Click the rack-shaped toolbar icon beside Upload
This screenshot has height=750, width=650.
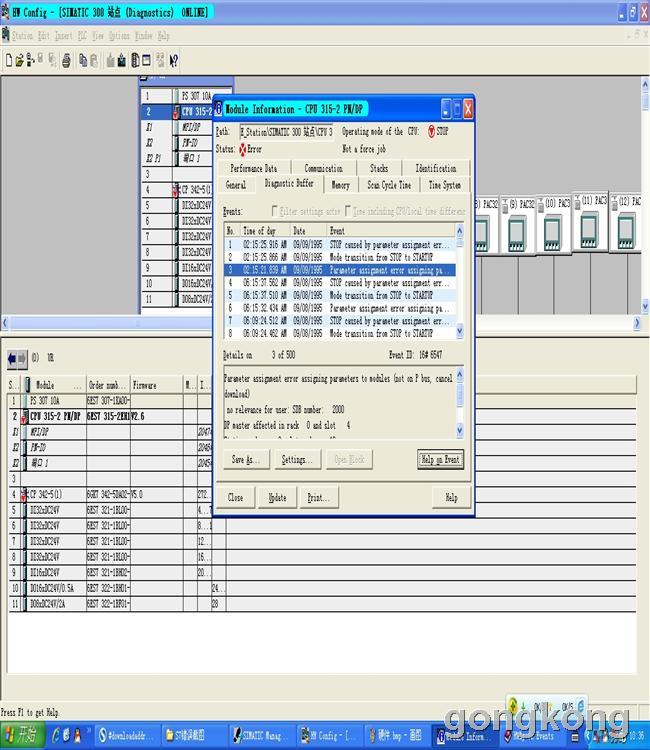135,60
